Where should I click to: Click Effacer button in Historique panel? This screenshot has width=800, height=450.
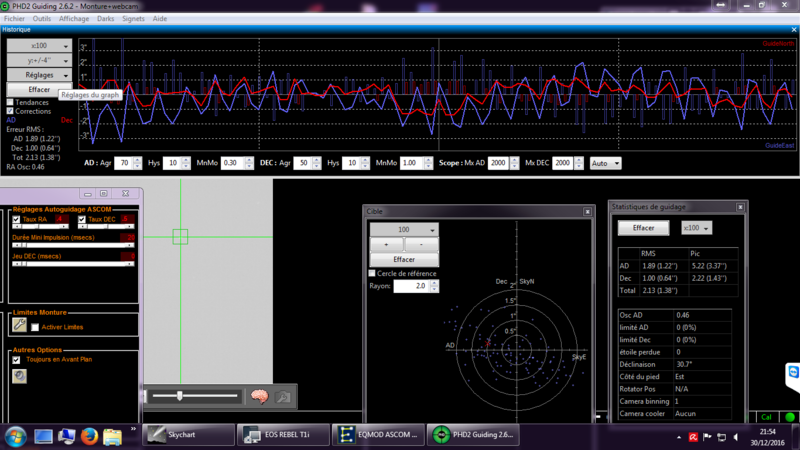[39, 89]
